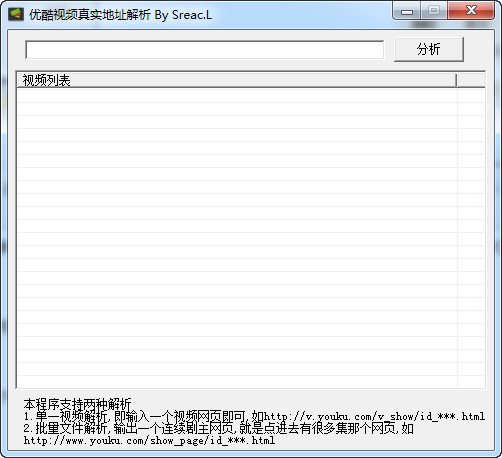Click the gray panel area left of the URL field
The image size is (502, 458).
click(x=16, y=50)
